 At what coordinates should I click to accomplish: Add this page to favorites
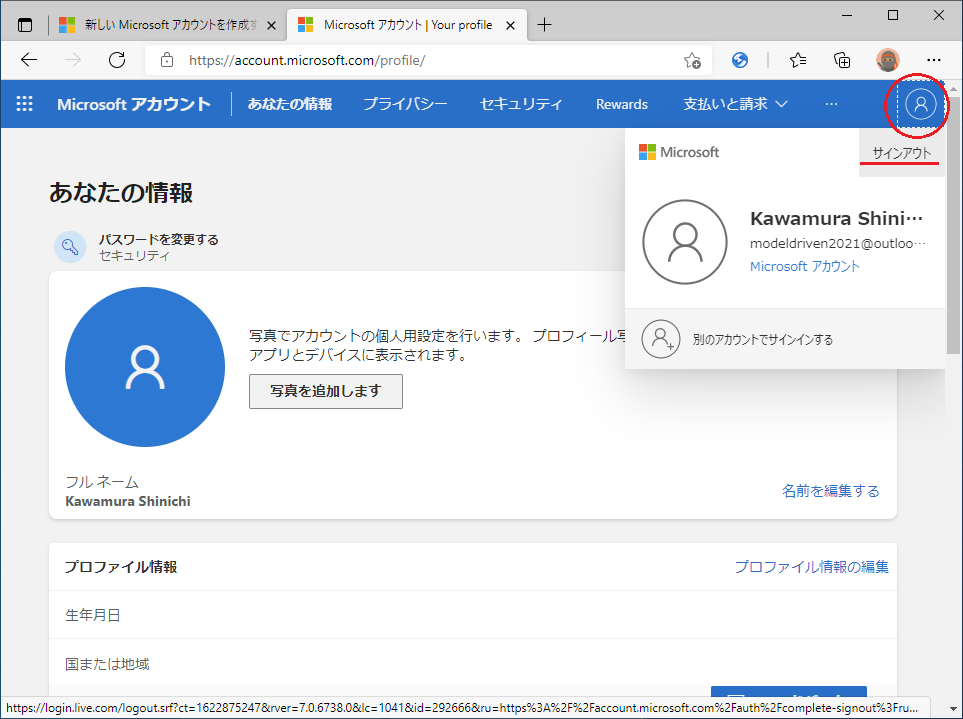tap(692, 60)
